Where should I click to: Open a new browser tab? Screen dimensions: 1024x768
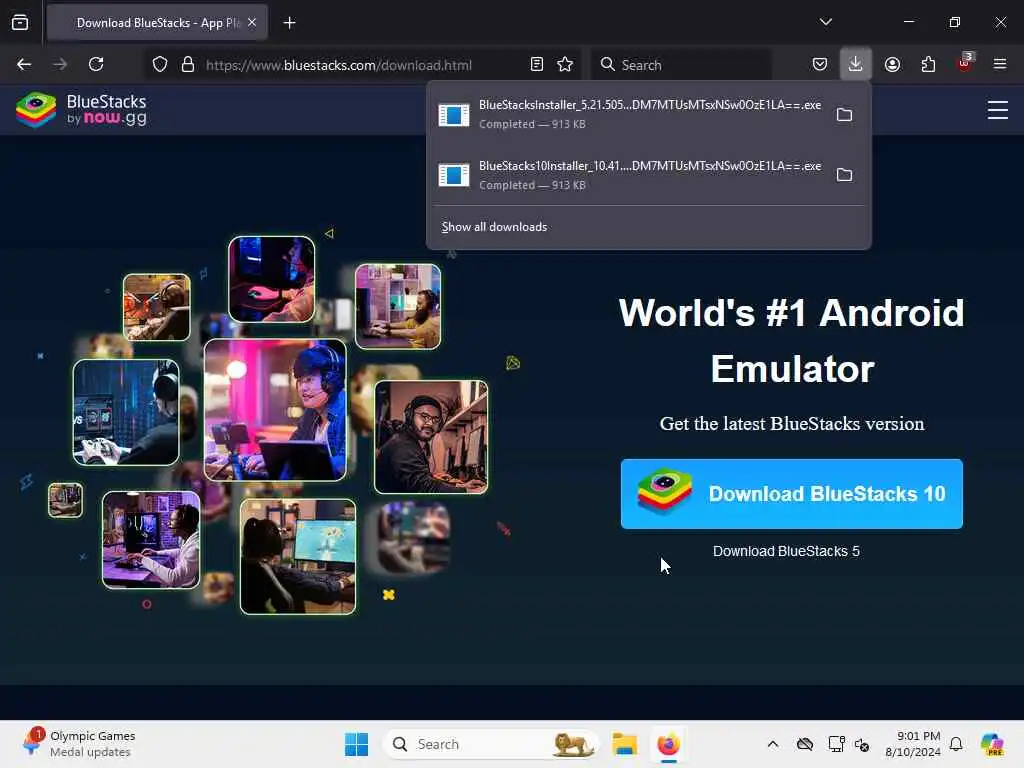(x=289, y=23)
